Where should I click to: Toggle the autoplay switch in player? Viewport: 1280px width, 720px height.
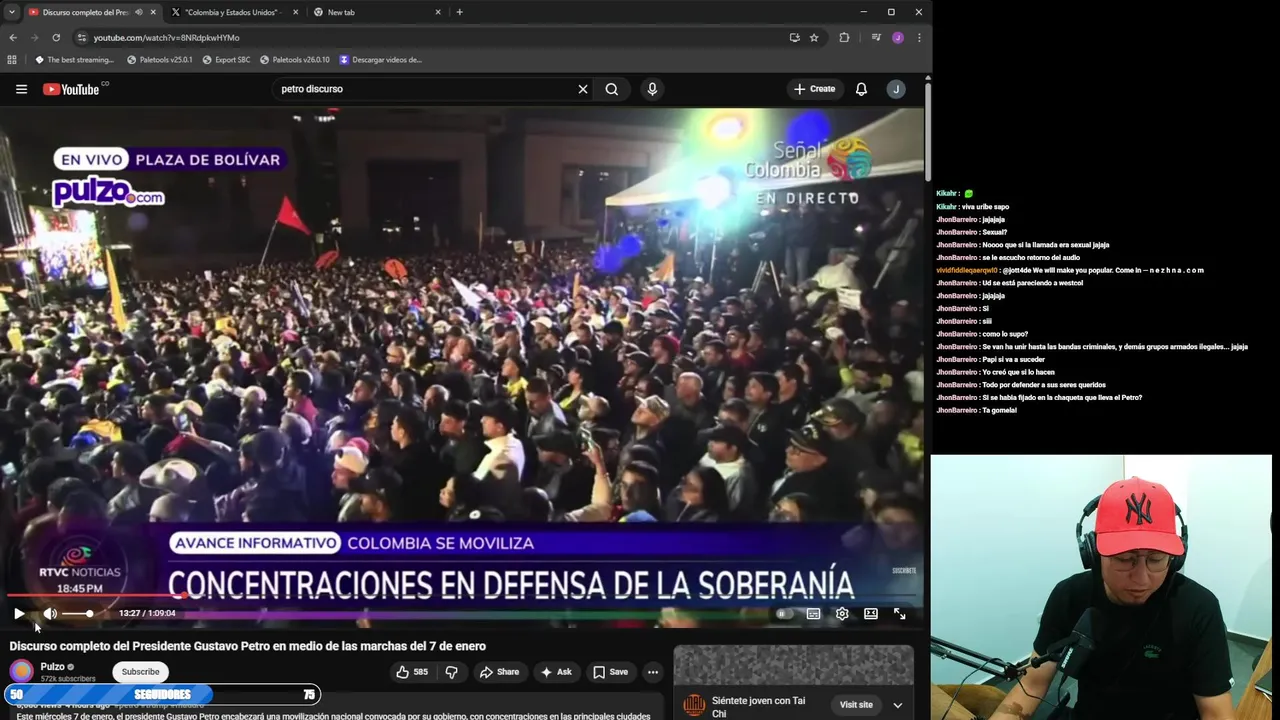coord(783,613)
